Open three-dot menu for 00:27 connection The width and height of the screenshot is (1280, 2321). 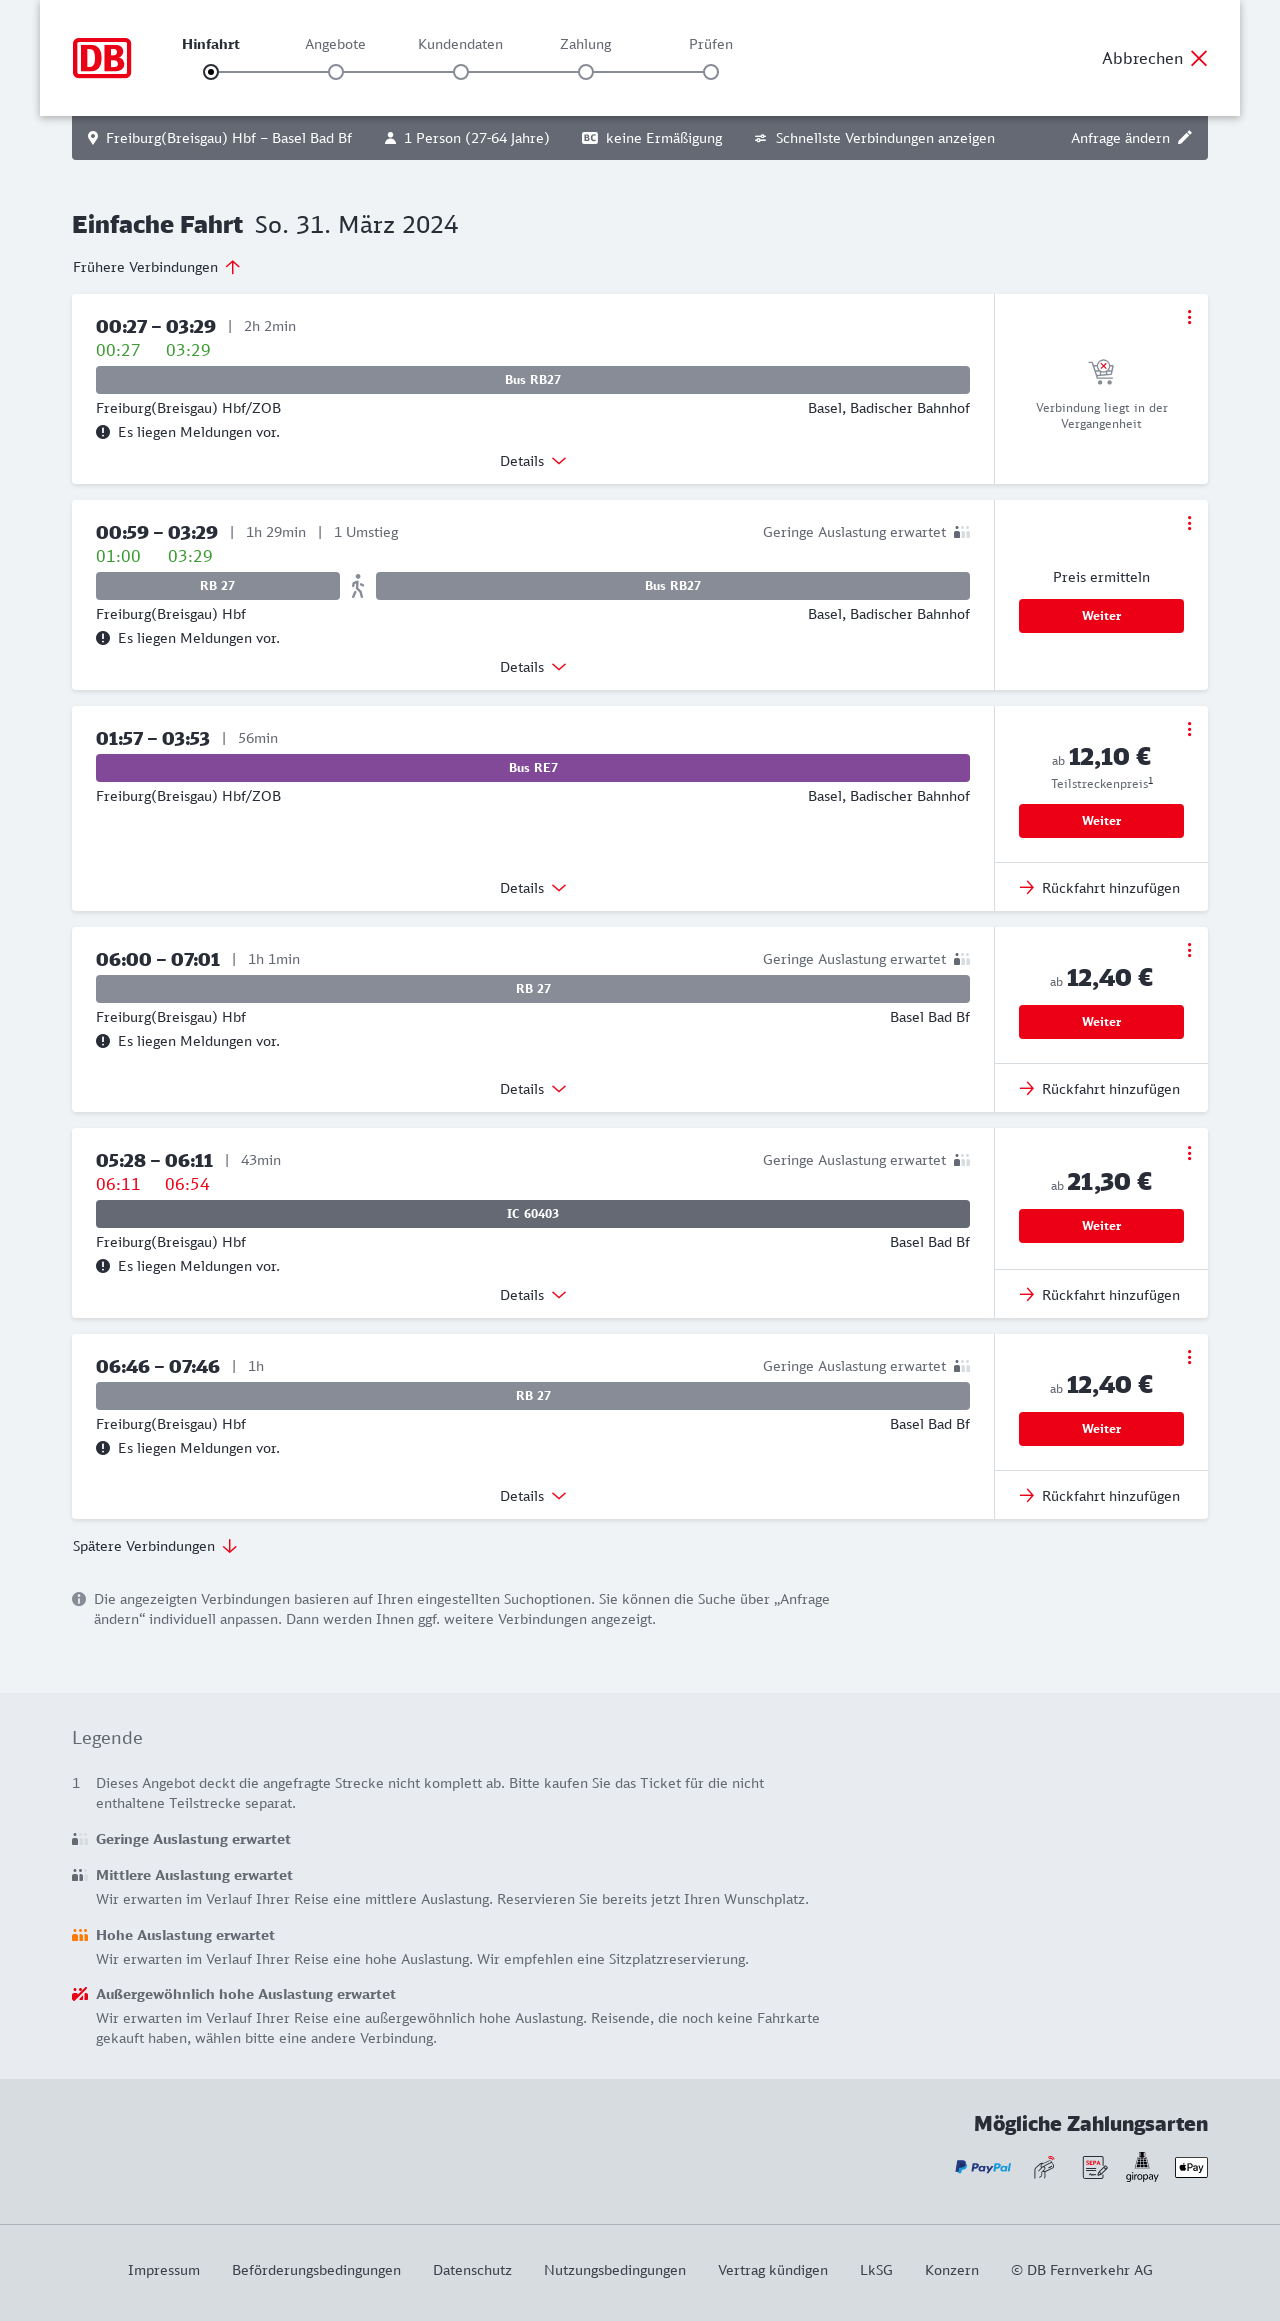click(1189, 317)
